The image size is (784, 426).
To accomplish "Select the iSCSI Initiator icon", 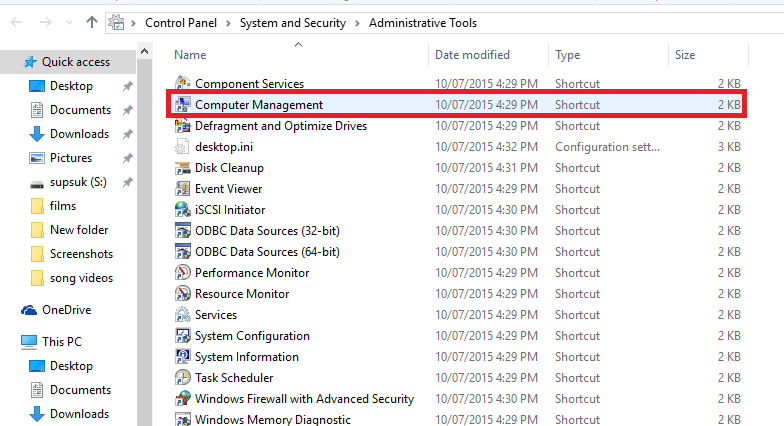I will pyautogui.click(x=183, y=210).
